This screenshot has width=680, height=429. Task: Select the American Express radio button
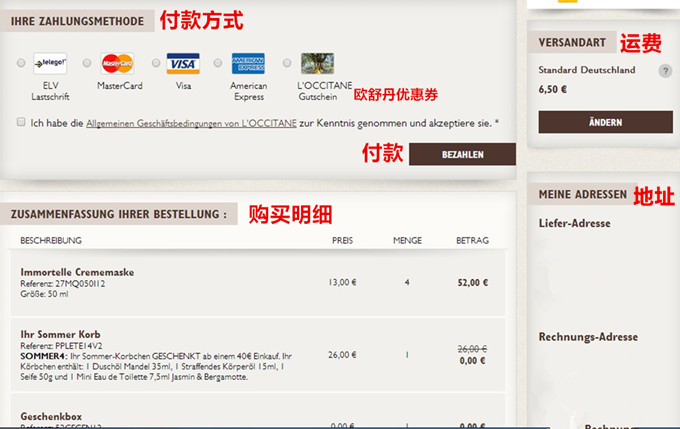218,63
